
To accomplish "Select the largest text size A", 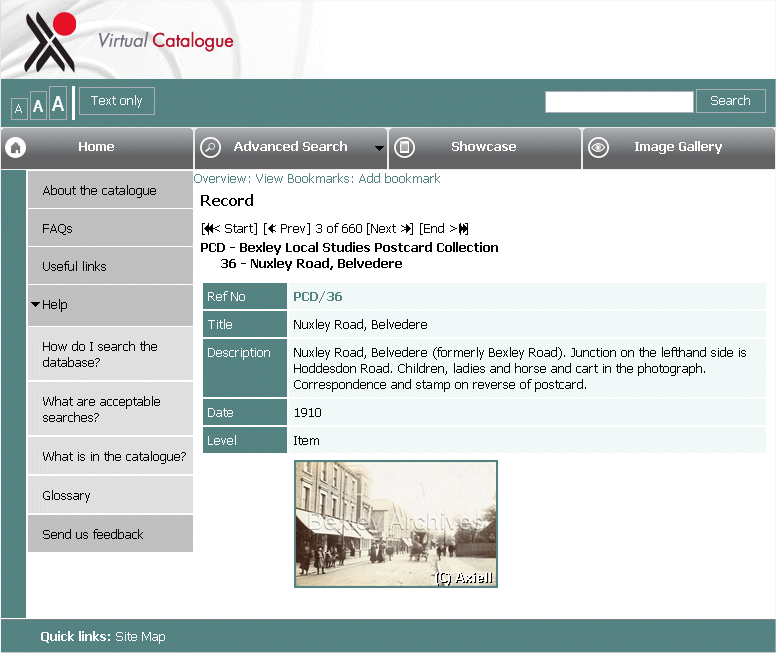I will click(x=58, y=104).
